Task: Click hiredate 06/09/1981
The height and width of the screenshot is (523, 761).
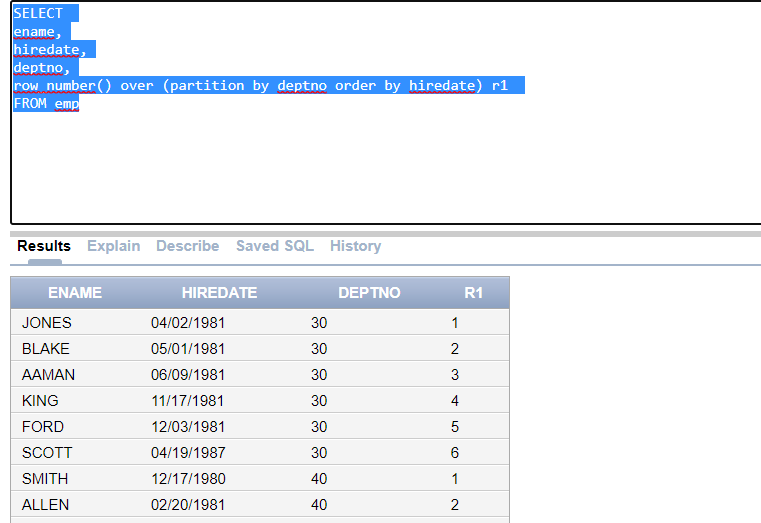Action: [188, 375]
